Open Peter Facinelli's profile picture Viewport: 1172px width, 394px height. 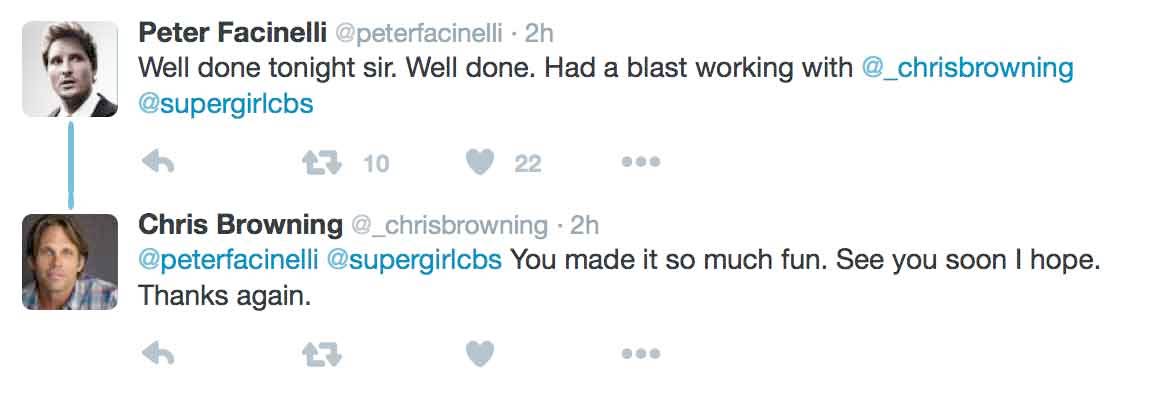click(x=70, y=69)
